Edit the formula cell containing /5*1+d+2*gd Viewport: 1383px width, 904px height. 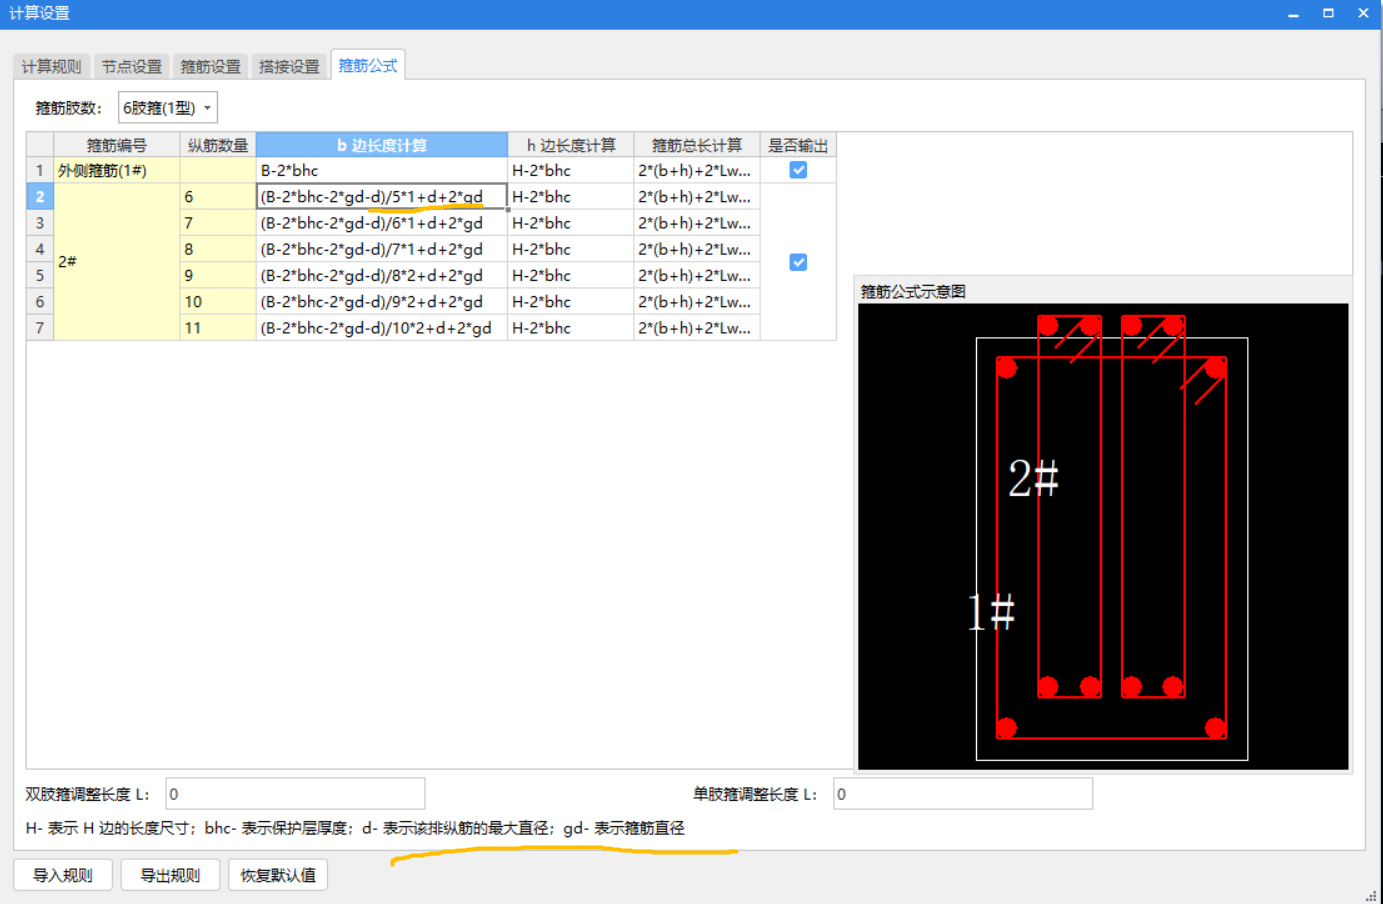coord(382,197)
